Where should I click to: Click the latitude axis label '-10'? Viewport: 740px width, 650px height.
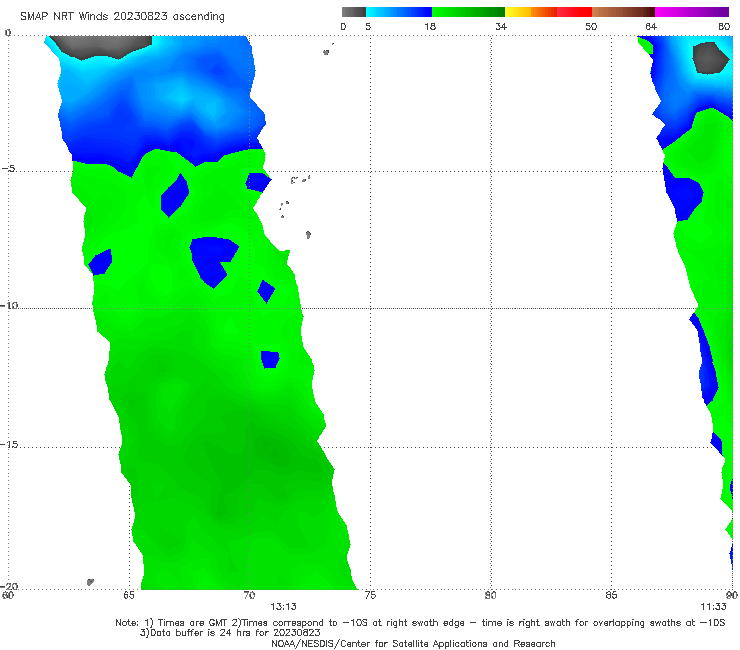tap(9, 305)
